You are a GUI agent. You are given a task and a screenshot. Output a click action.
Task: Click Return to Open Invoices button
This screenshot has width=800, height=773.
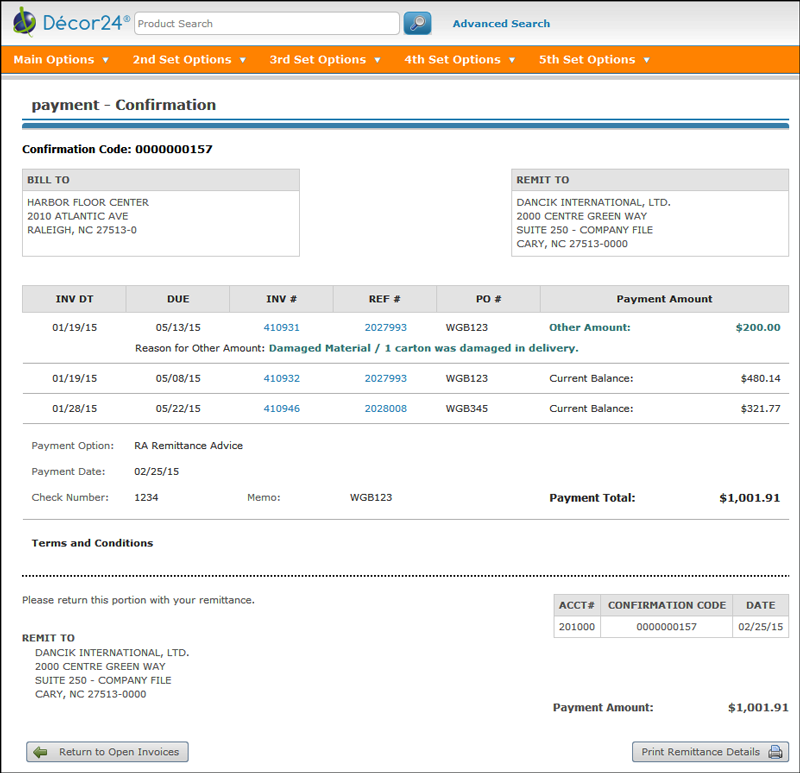click(107, 752)
